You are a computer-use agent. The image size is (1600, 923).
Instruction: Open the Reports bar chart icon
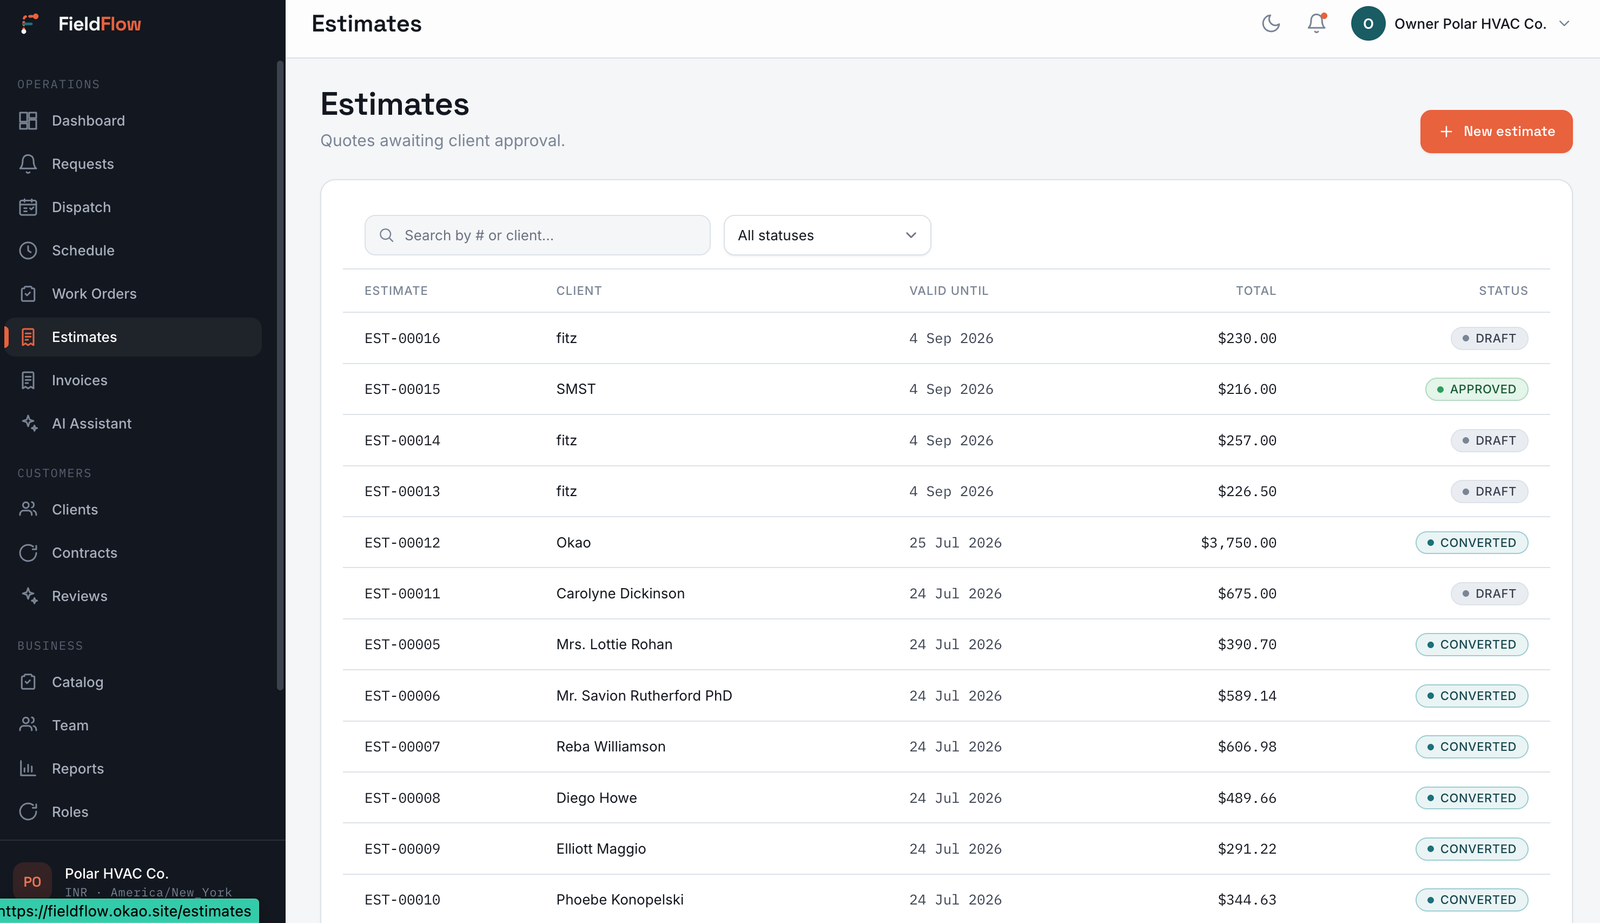coord(28,768)
